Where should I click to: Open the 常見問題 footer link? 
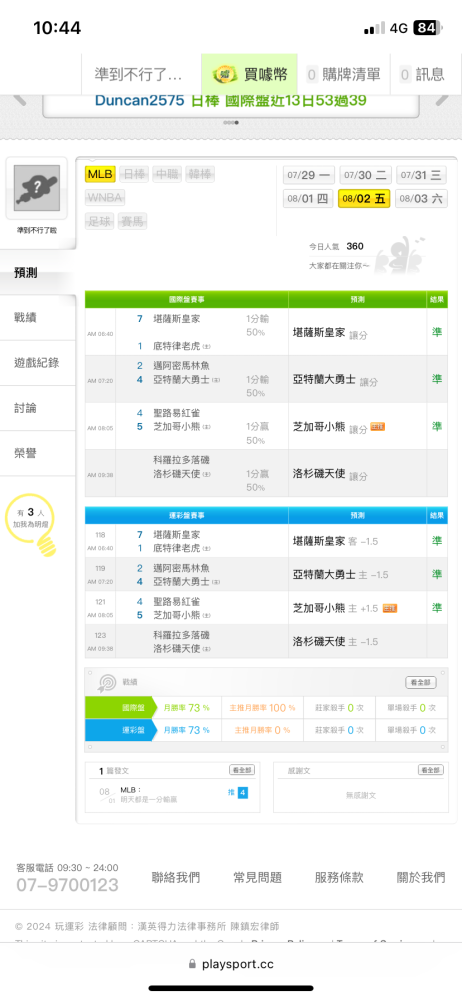(257, 878)
